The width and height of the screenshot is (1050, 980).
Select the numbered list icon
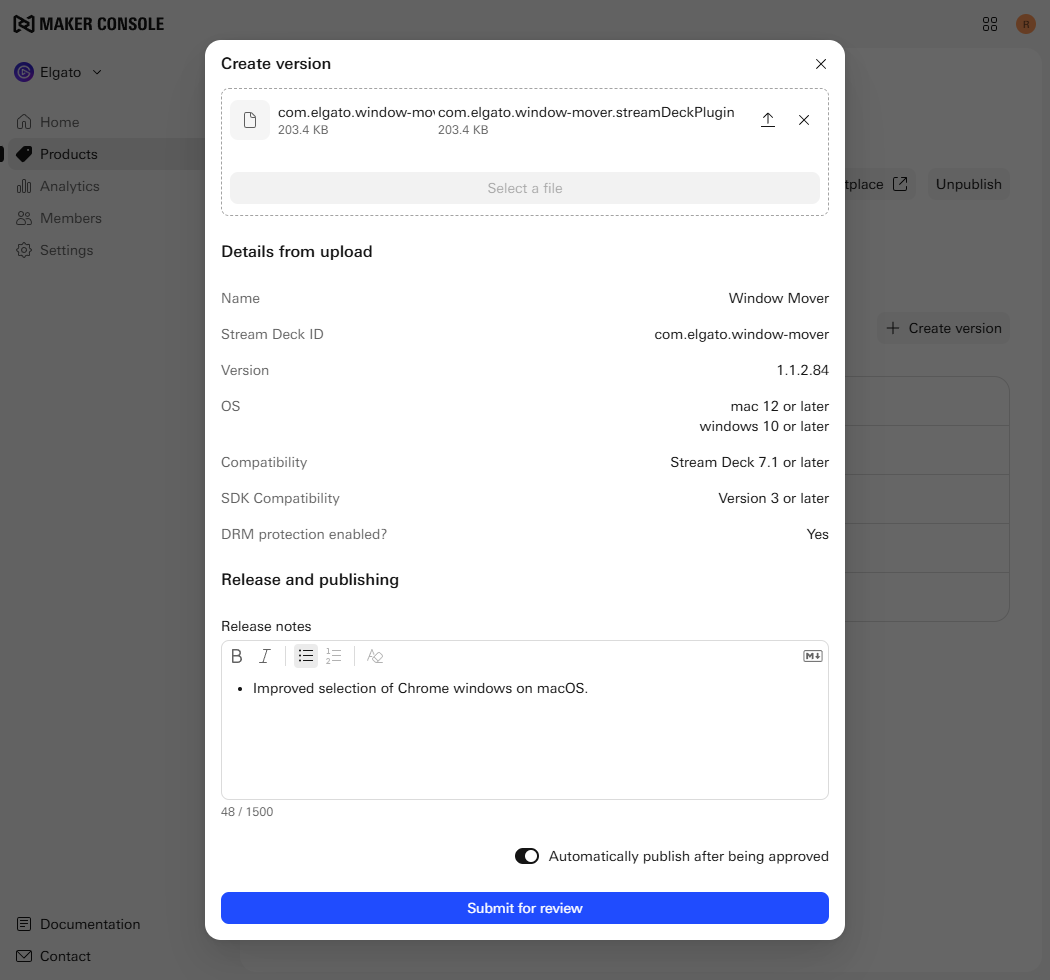[x=334, y=656]
